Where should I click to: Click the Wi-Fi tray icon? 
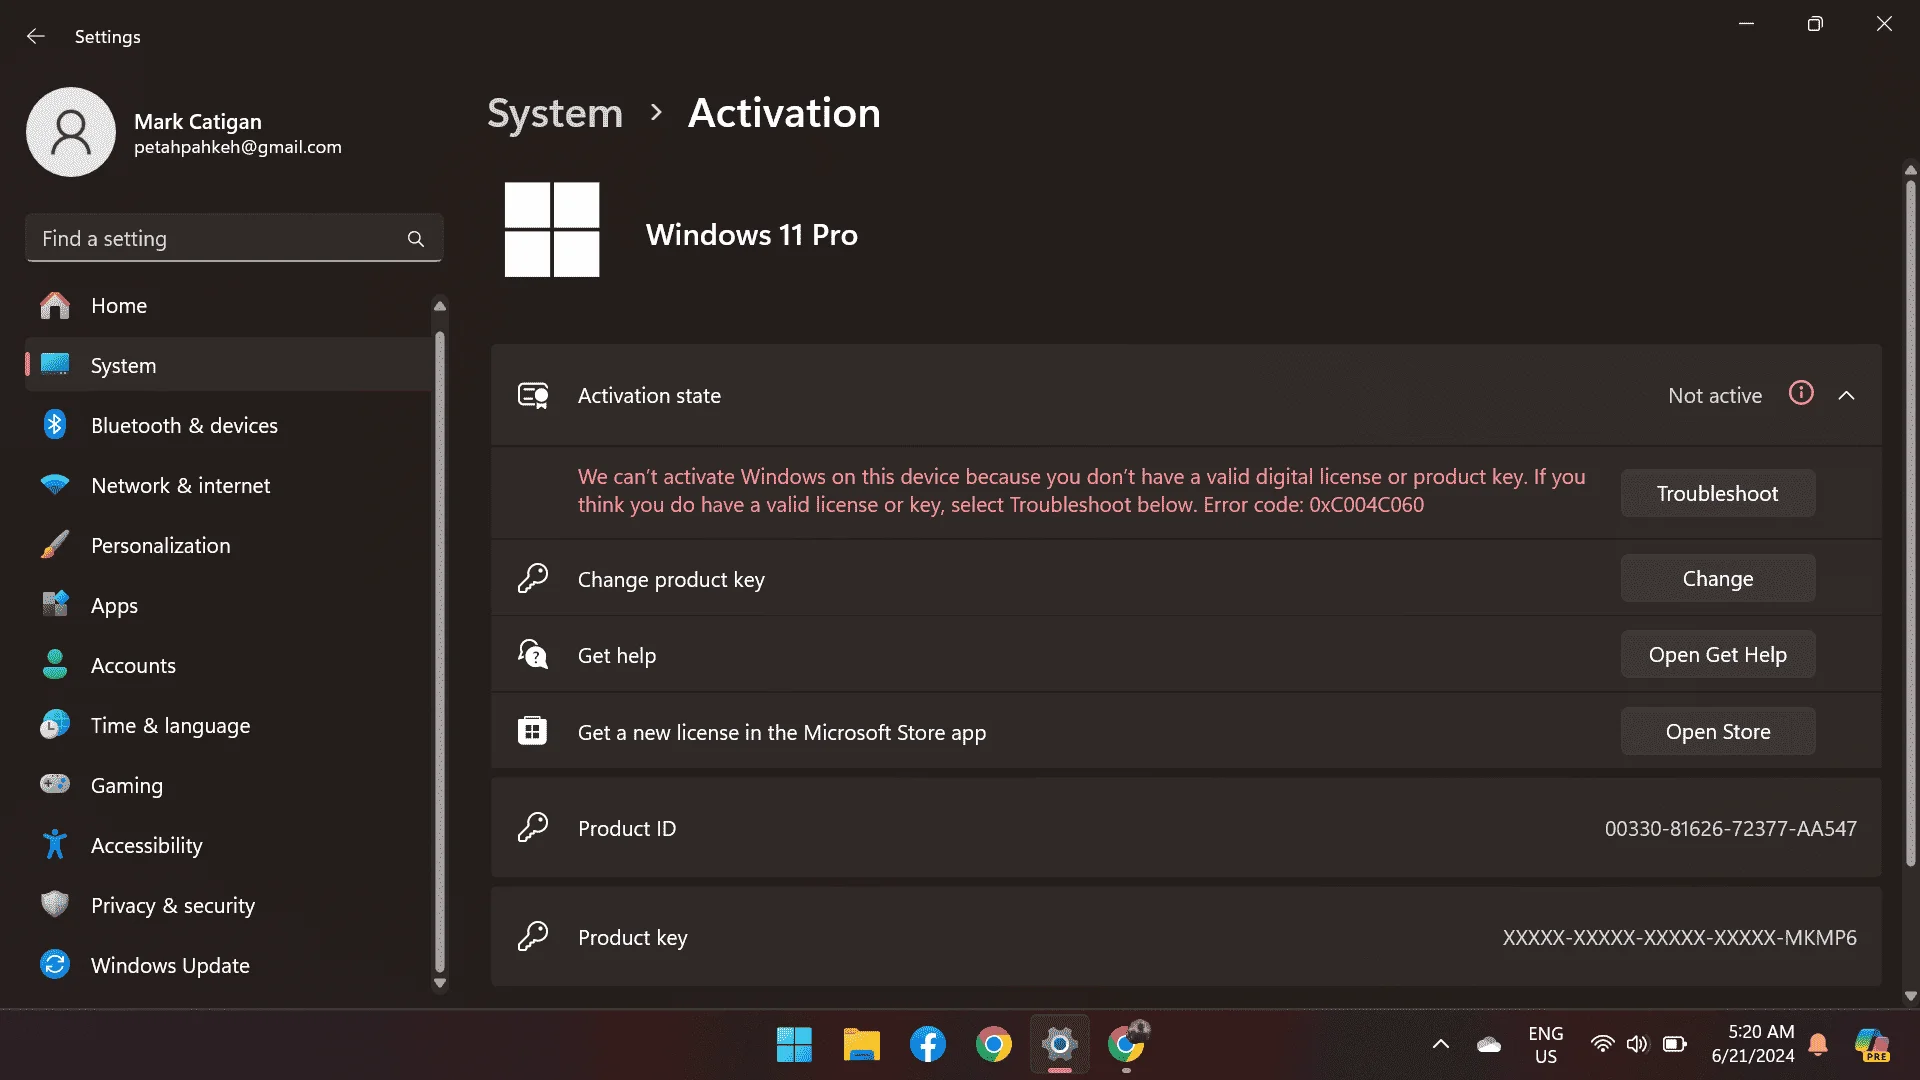click(x=1602, y=1044)
